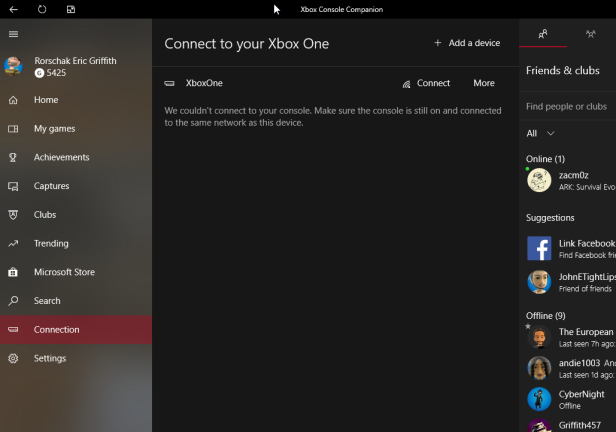The width and height of the screenshot is (616, 432).
Task: Toggle the hamburger navigation menu
Action: (x=13, y=34)
